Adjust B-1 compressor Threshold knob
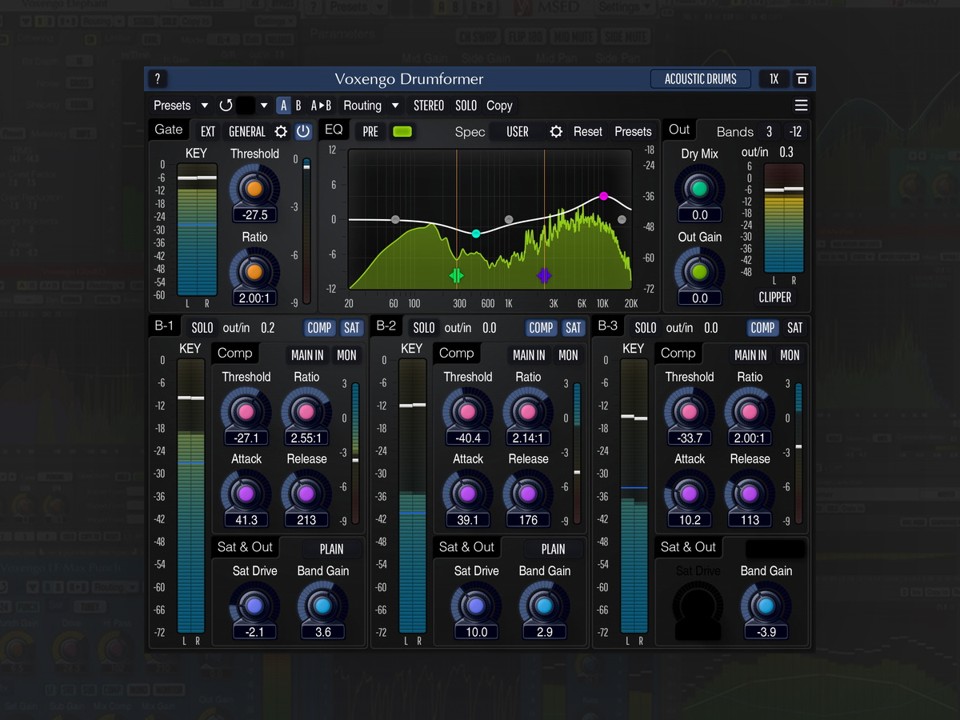This screenshot has height=720, width=960. click(x=246, y=411)
